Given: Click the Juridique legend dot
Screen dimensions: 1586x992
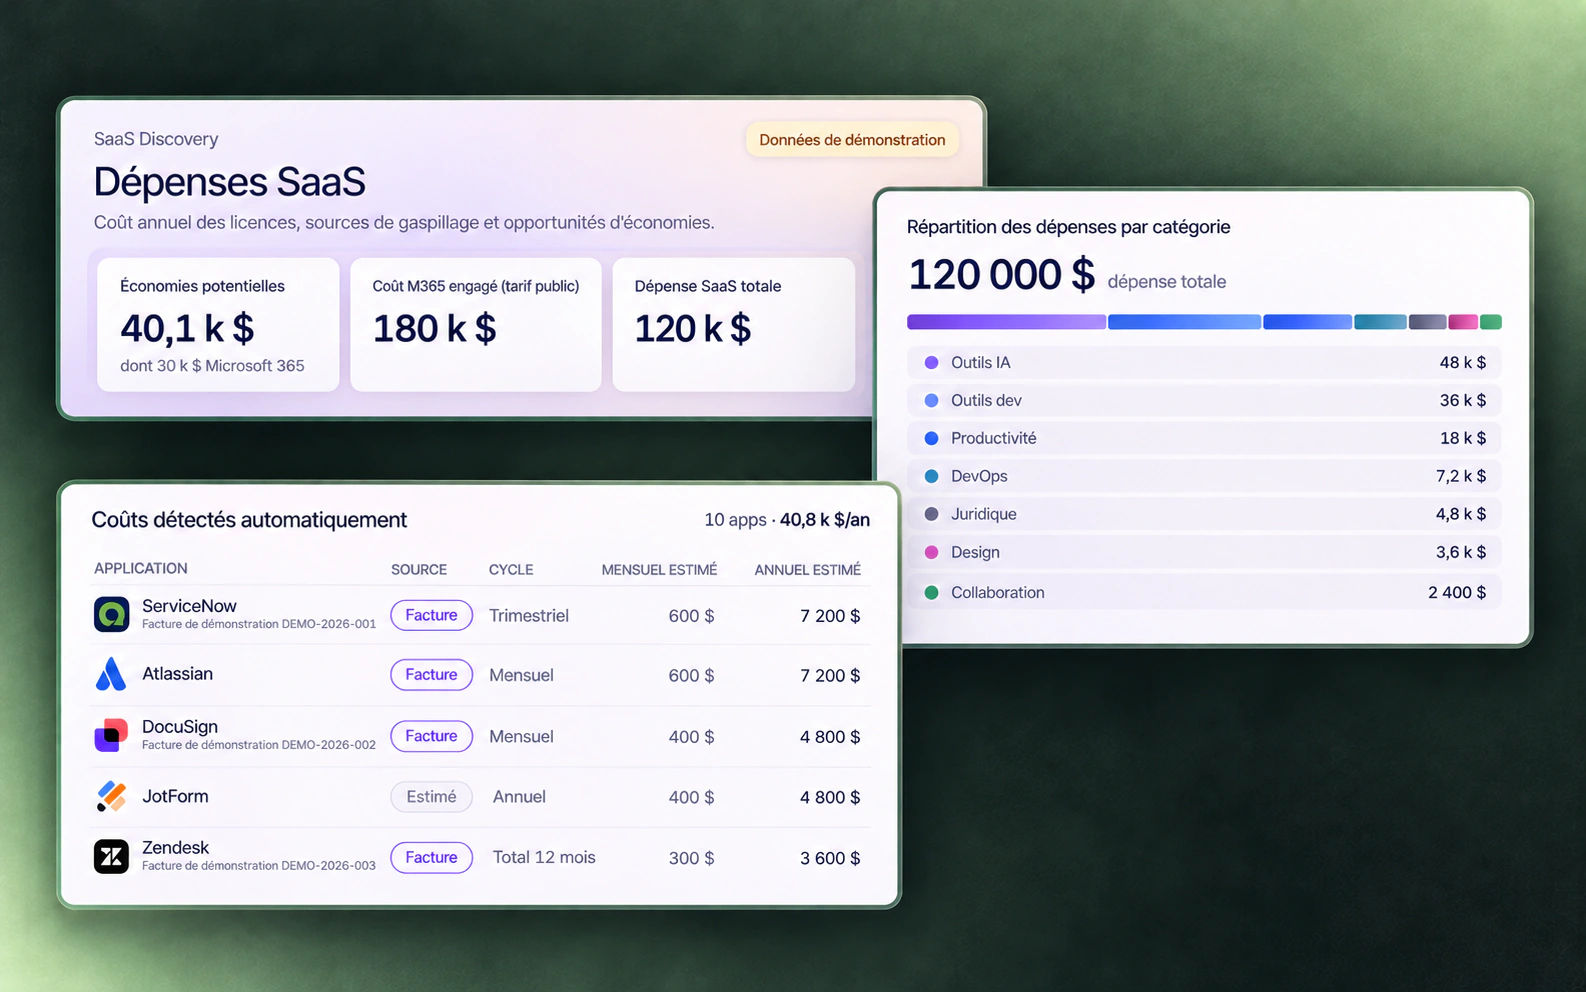Looking at the screenshot, I should pyautogui.click(x=931, y=514).
